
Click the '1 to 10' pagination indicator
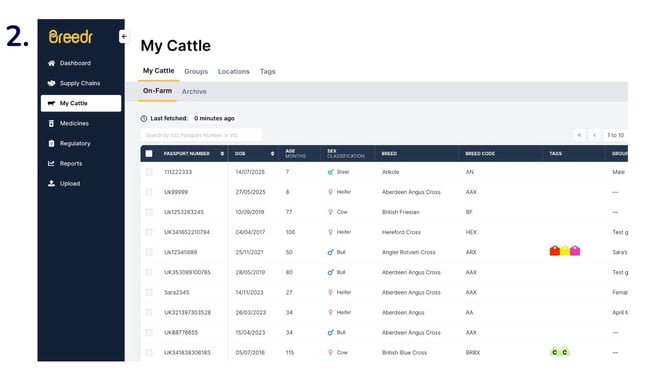click(x=615, y=135)
